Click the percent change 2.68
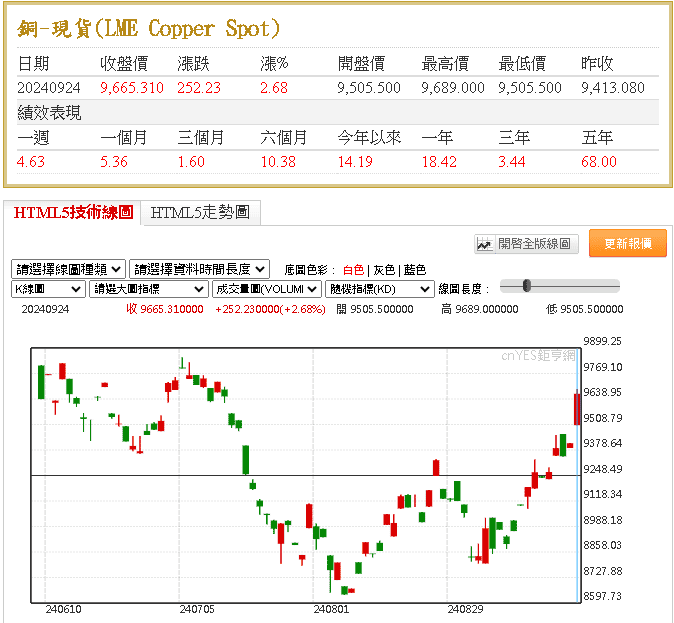The width and height of the screenshot is (674, 623). point(274,88)
